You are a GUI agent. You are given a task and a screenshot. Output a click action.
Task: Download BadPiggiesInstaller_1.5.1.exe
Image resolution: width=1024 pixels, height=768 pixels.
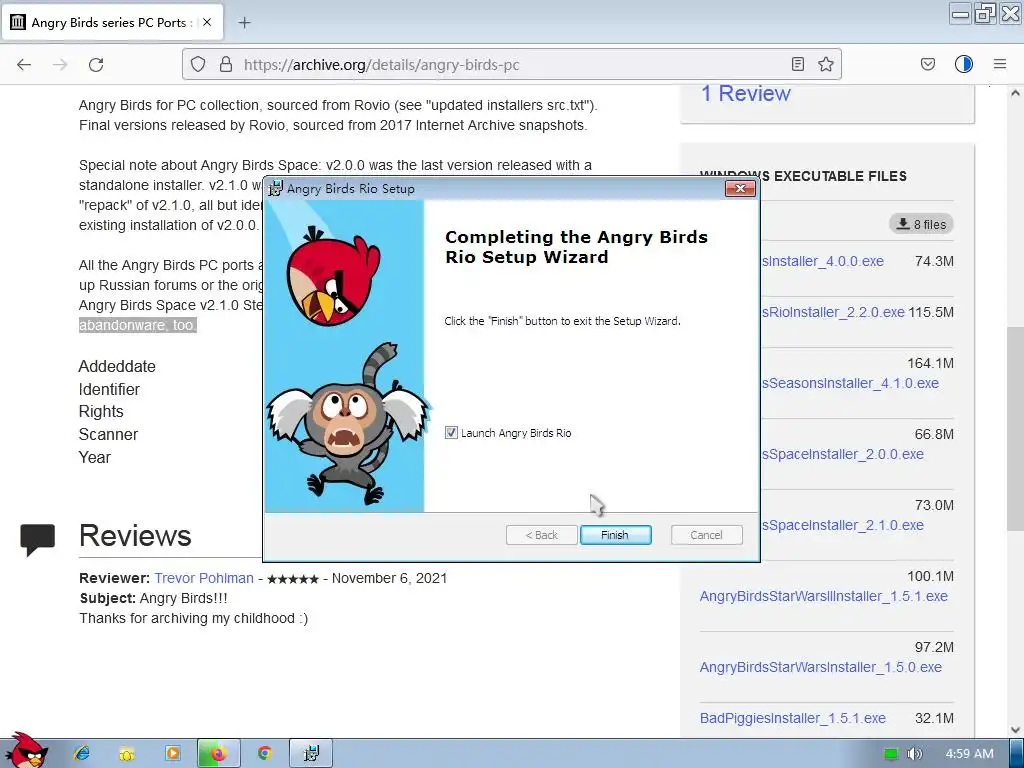[x=792, y=718]
